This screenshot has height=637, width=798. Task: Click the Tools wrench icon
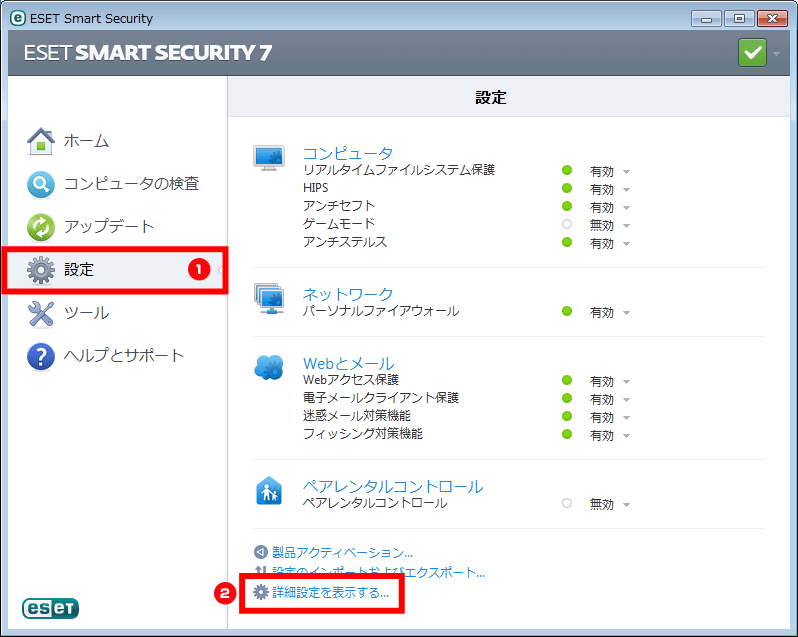pos(40,313)
